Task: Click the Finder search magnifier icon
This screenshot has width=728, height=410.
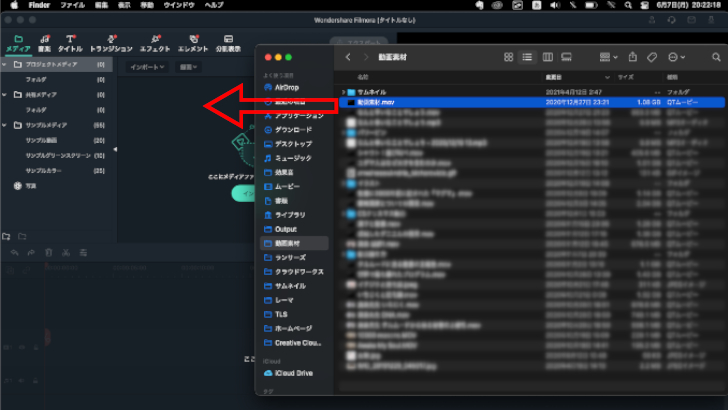Action: [x=716, y=57]
